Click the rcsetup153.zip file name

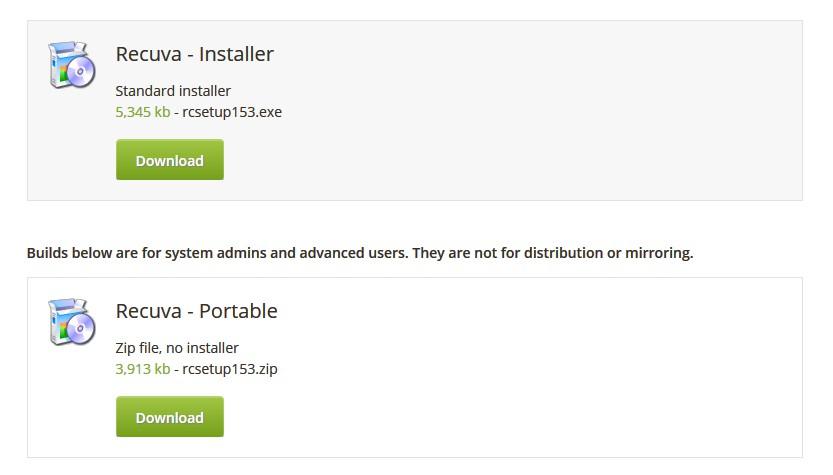pyautogui.click(x=230, y=369)
